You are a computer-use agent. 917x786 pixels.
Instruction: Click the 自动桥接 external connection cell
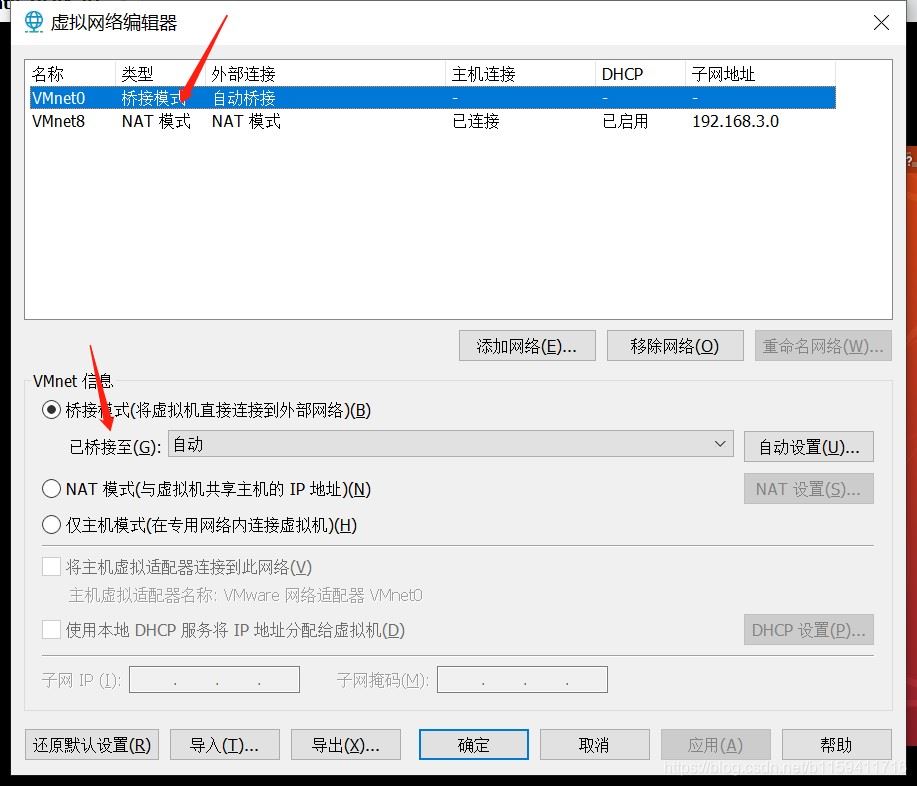(243, 98)
